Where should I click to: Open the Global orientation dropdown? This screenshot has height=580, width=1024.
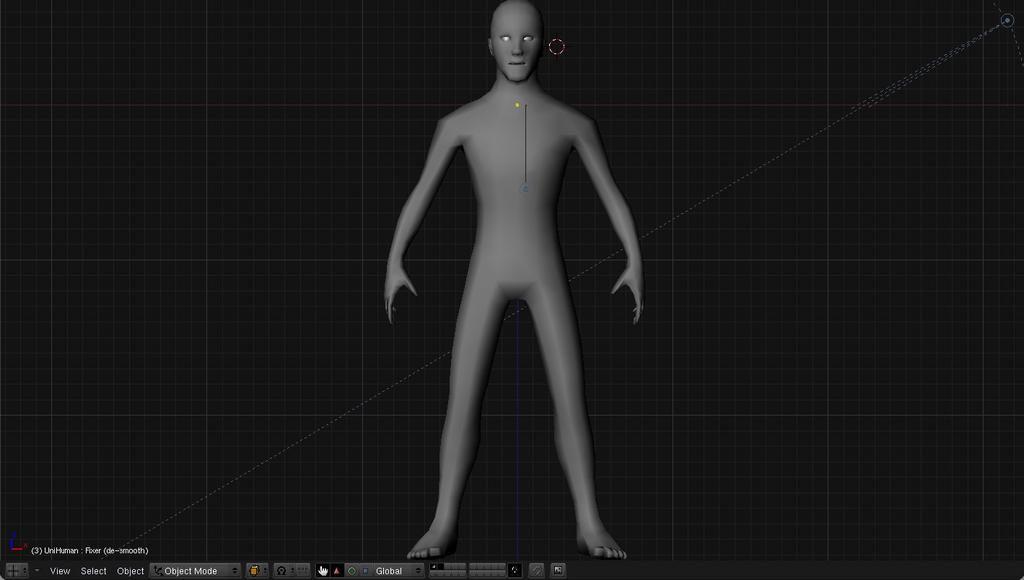(x=398, y=571)
